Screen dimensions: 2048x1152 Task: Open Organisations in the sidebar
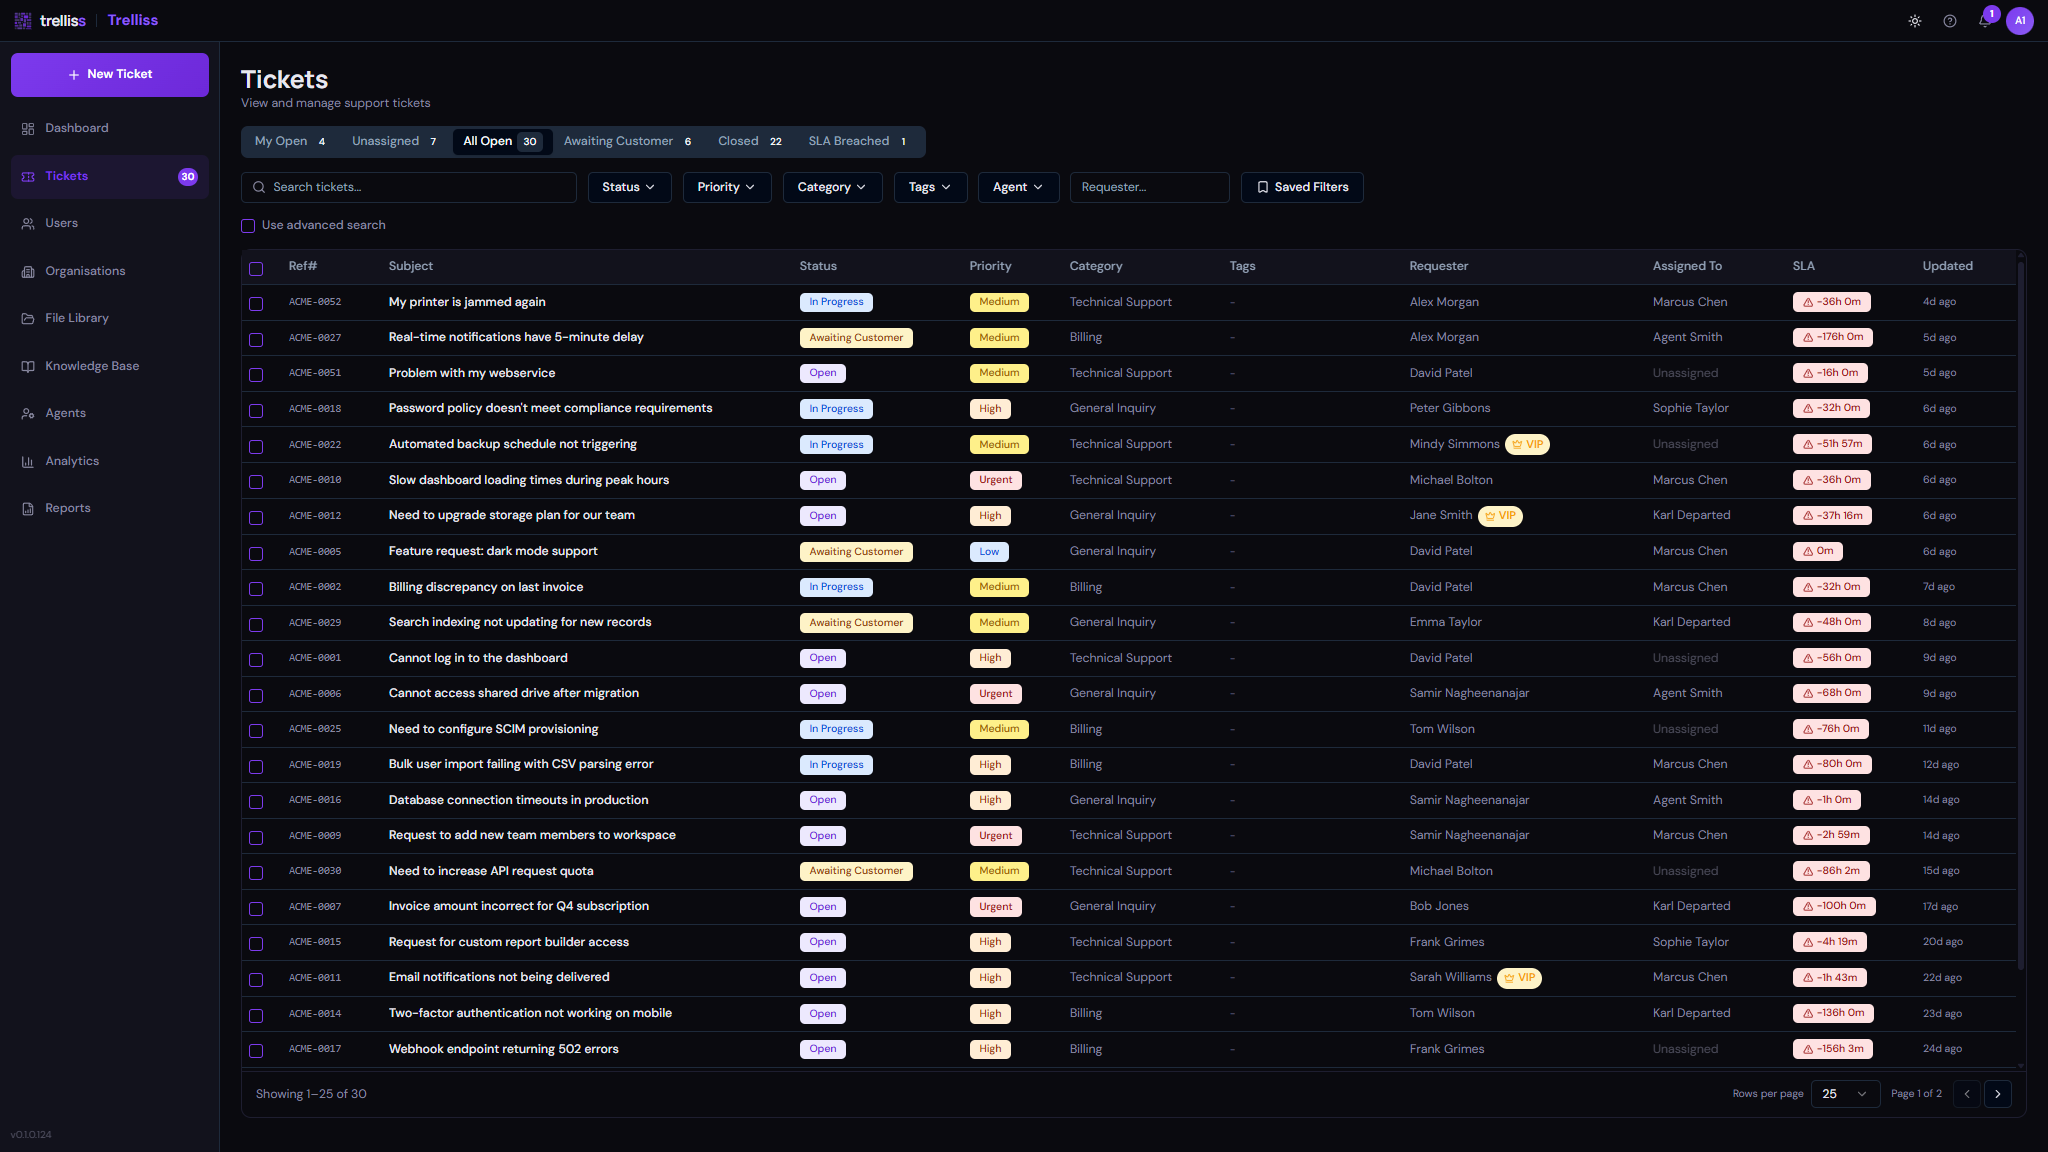tap(85, 271)
